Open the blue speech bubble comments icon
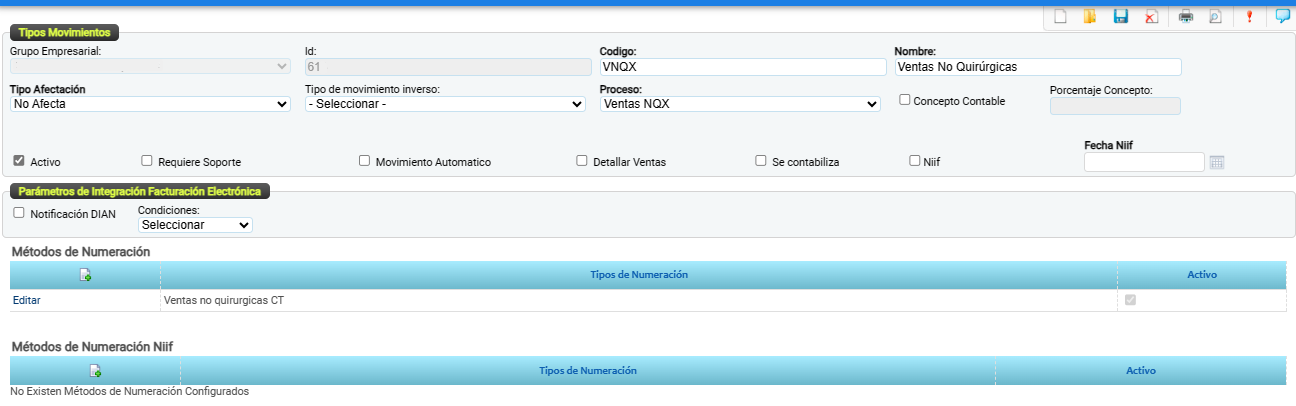Screen dimensions: 1296x406 pyautogui.click(x=1282, y=17)
